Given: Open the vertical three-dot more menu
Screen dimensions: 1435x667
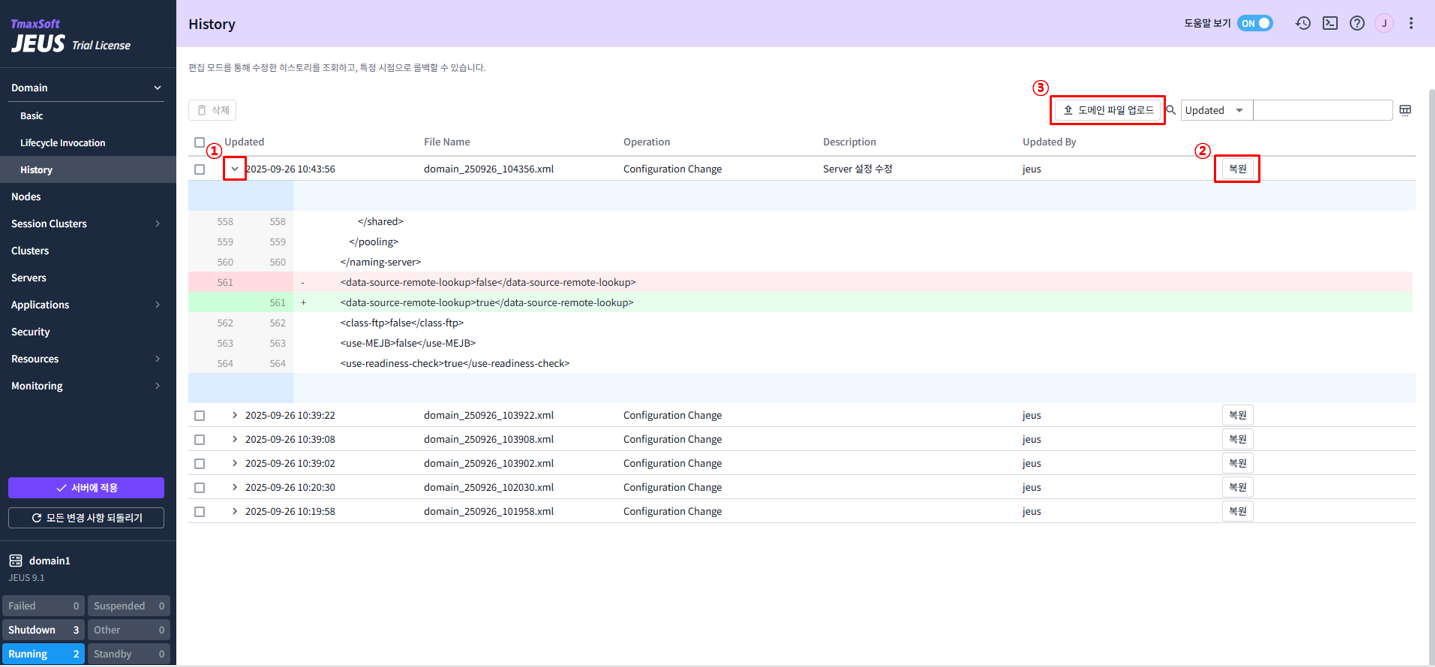Looking at the screenshot, I should [1411, 23].
